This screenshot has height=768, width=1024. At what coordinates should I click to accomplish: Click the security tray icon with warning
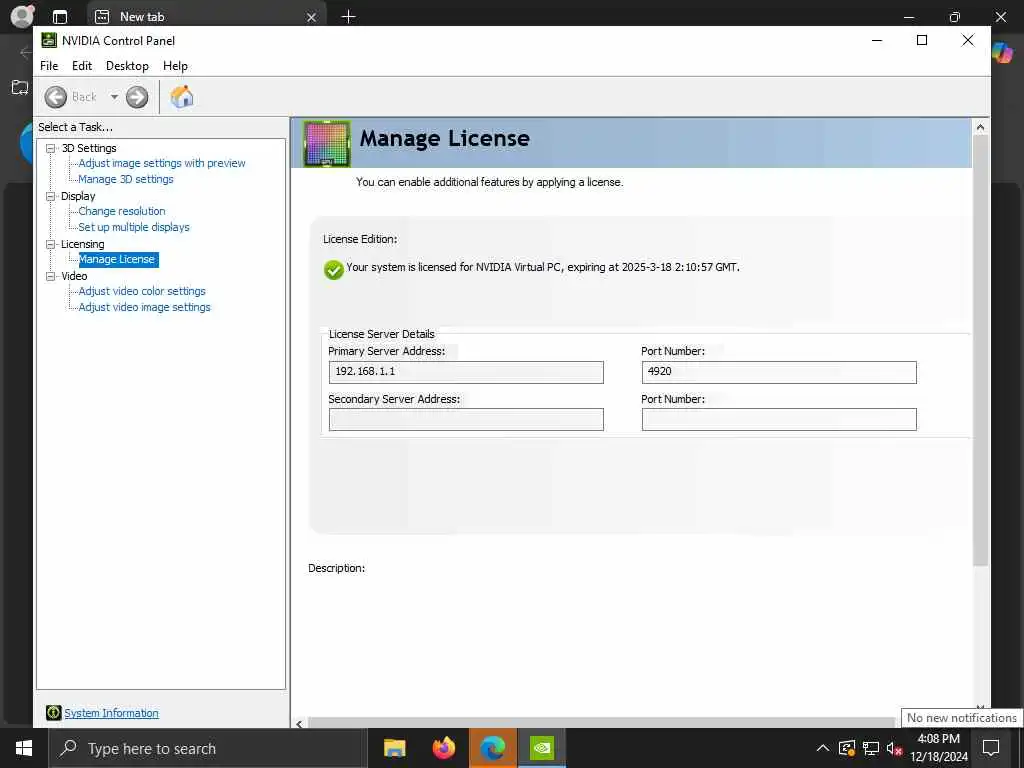(847, 748)
